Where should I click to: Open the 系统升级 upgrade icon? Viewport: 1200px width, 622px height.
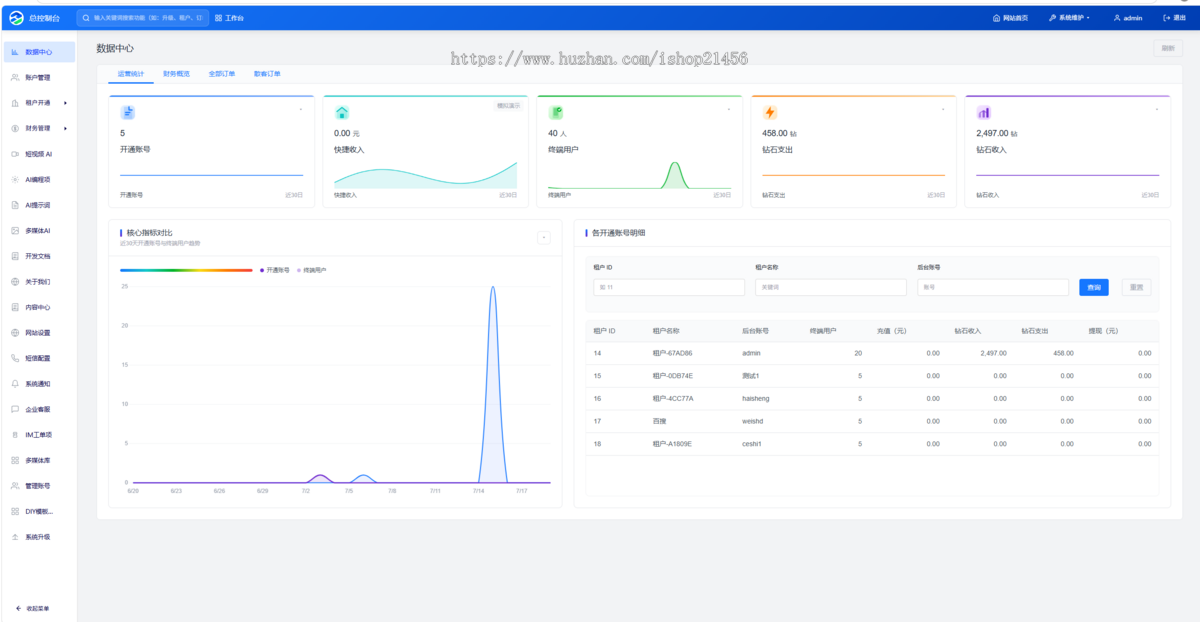pyautogui.click(x=15, y=537)
